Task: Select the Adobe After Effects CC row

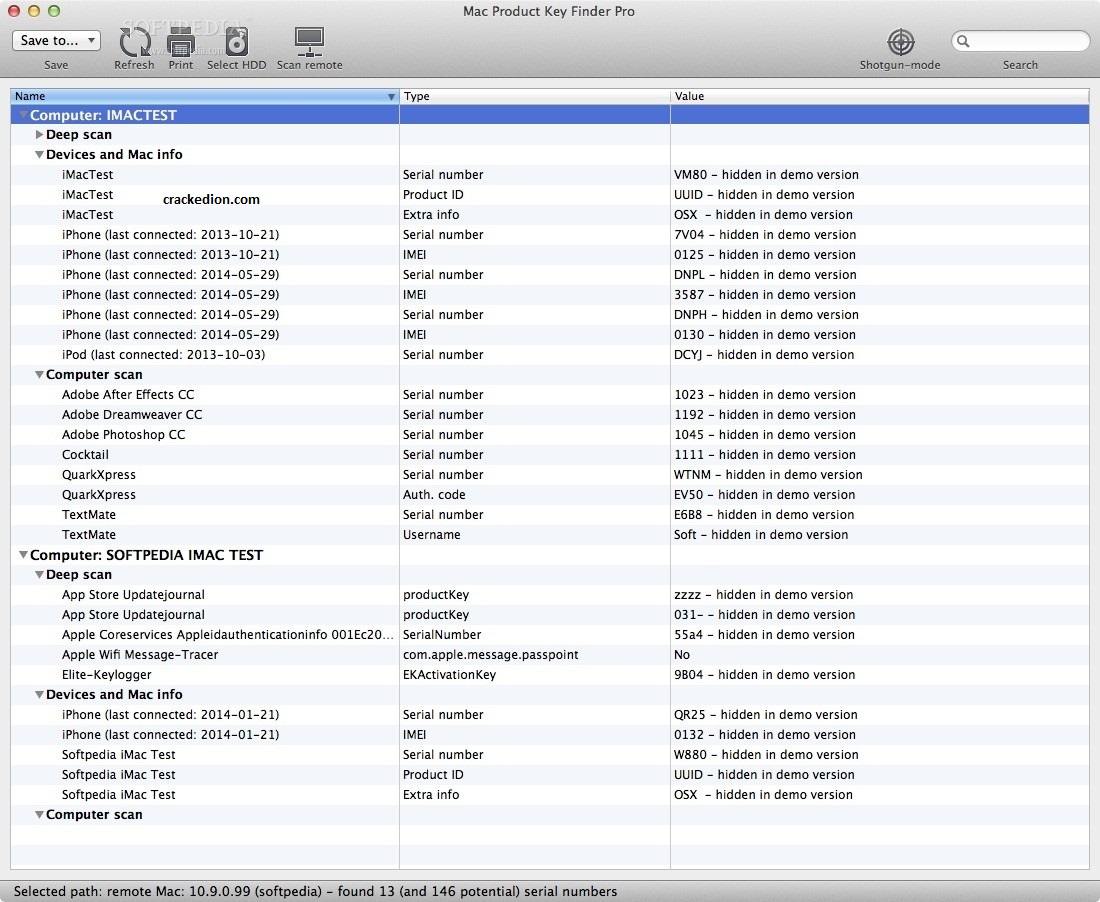Action: pos(550,395)
